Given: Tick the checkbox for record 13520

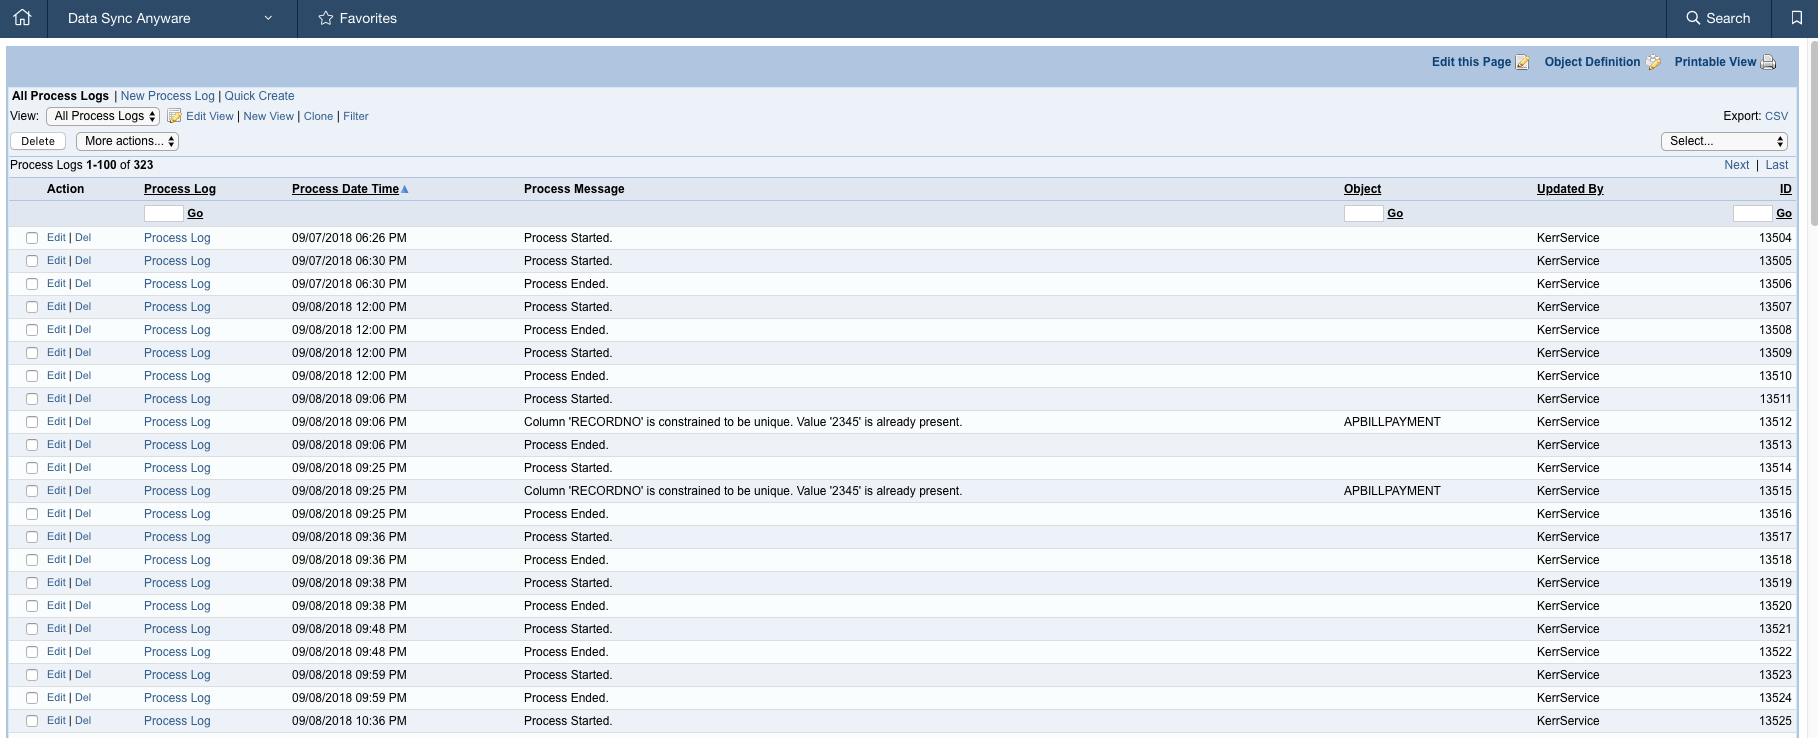Looking at the screenshot, I should [x=32, y=606].
